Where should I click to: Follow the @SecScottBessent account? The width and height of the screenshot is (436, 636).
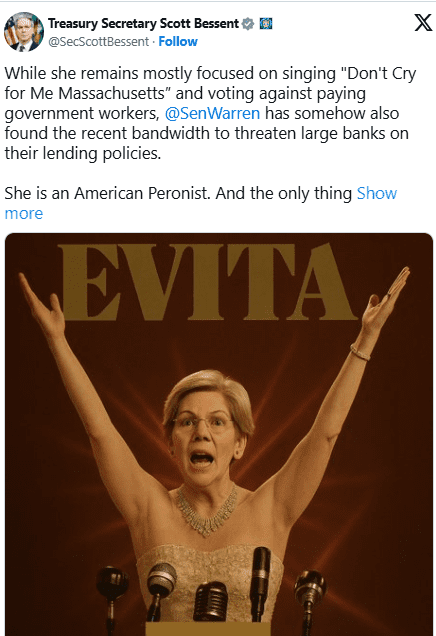click(178, 41)
